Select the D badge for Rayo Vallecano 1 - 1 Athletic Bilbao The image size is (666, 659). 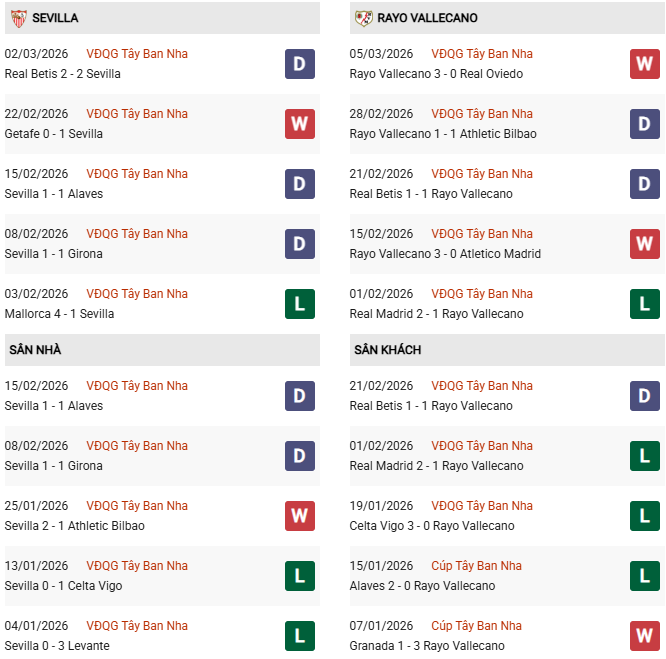644,124
